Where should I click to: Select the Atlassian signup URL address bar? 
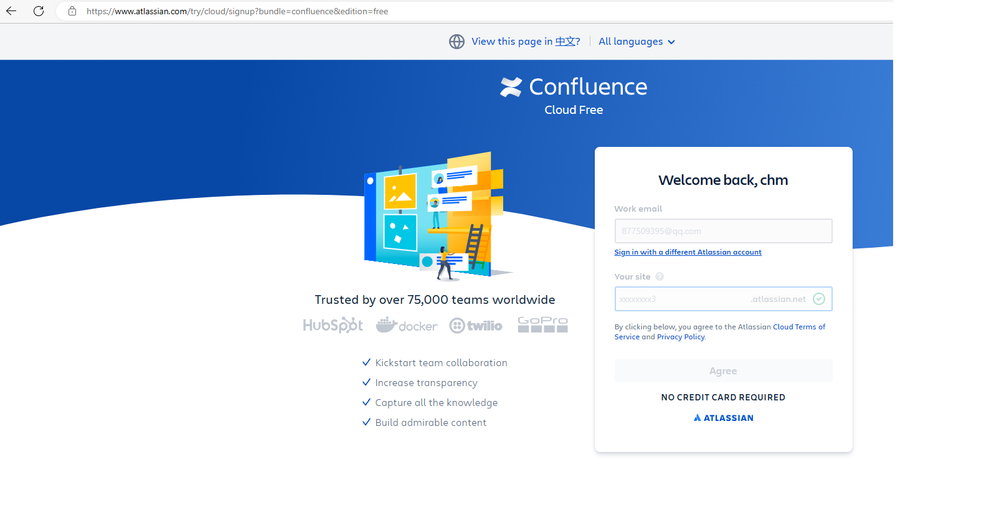[x=237, y=11]
